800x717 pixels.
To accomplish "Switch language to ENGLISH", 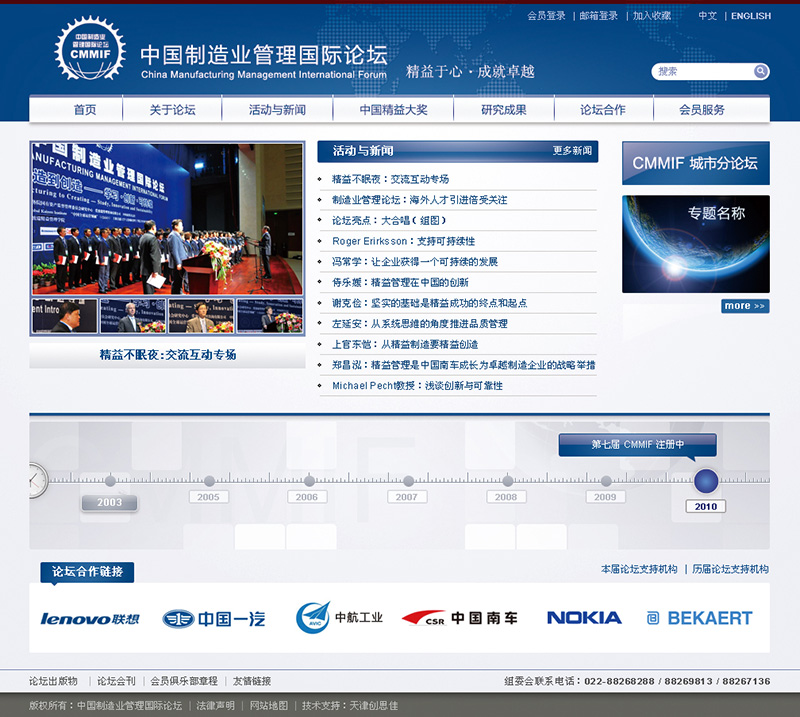I will (750, 16).
